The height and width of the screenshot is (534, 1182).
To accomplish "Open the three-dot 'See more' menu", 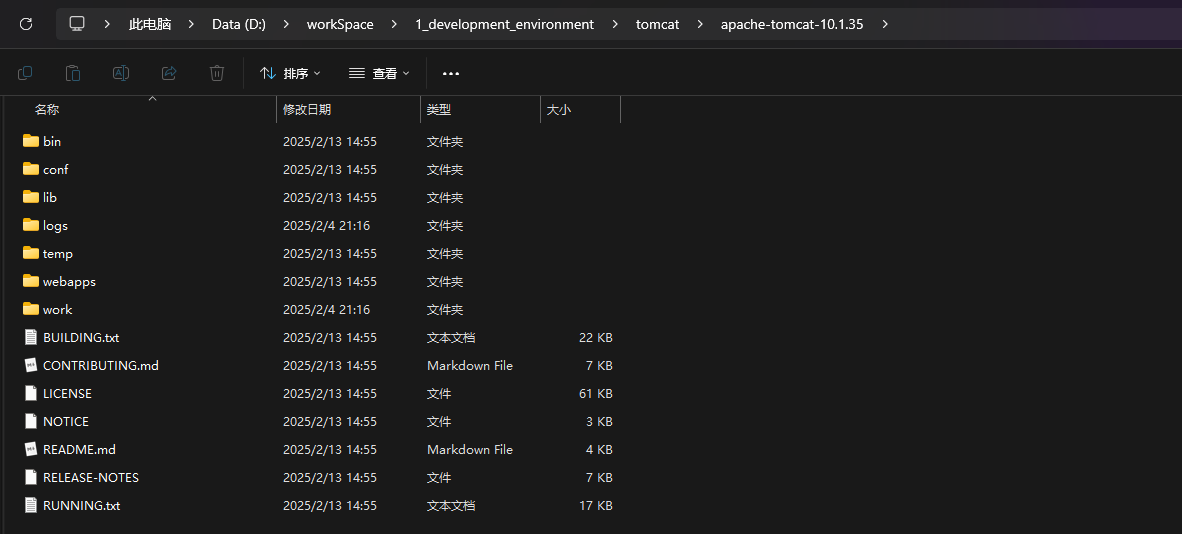I will tap(451, 73).
